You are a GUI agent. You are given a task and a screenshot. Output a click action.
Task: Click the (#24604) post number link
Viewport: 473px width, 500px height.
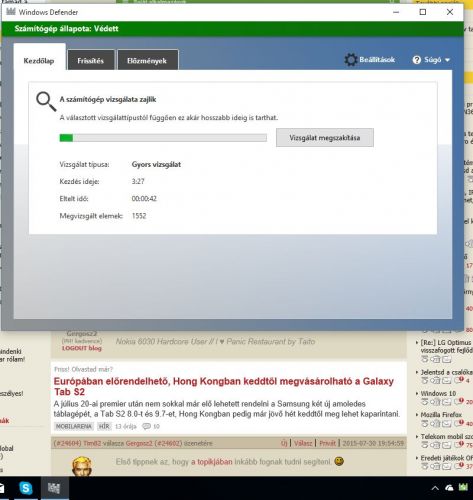(x=68, y=443)
